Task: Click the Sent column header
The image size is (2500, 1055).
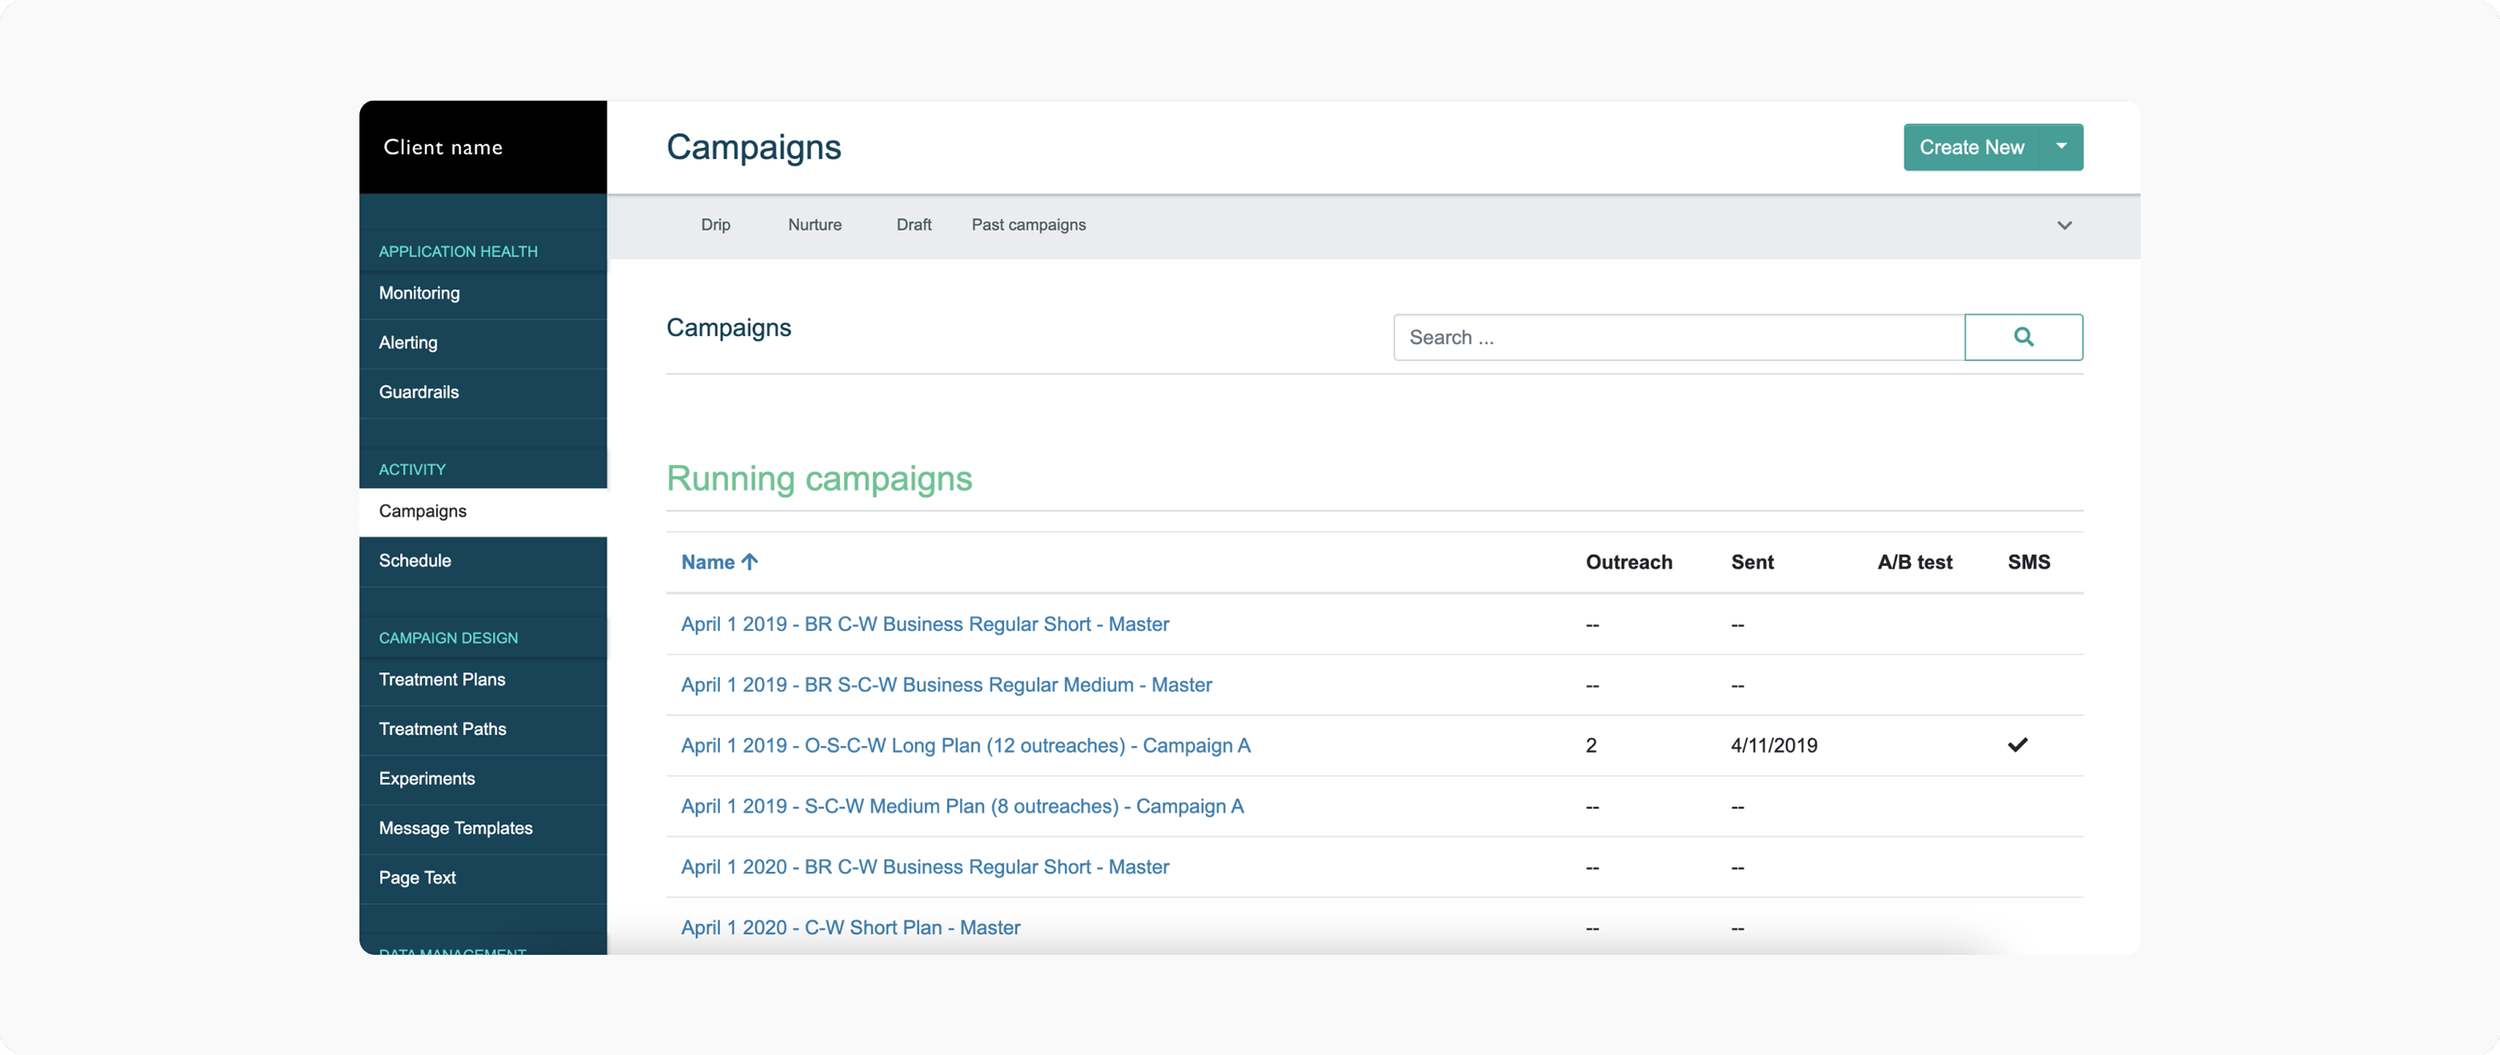Action: pos(1753,562)
